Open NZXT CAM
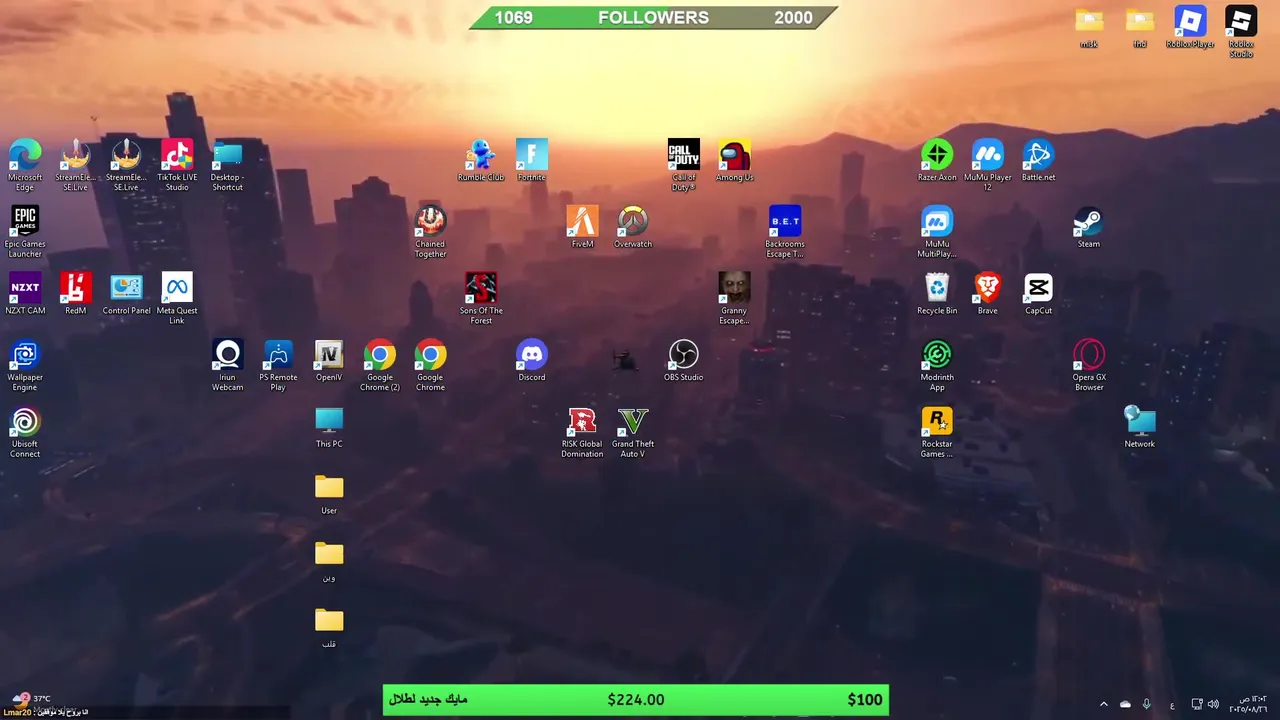This screenshot has width=1280, height=720. [x=25, y=294]
